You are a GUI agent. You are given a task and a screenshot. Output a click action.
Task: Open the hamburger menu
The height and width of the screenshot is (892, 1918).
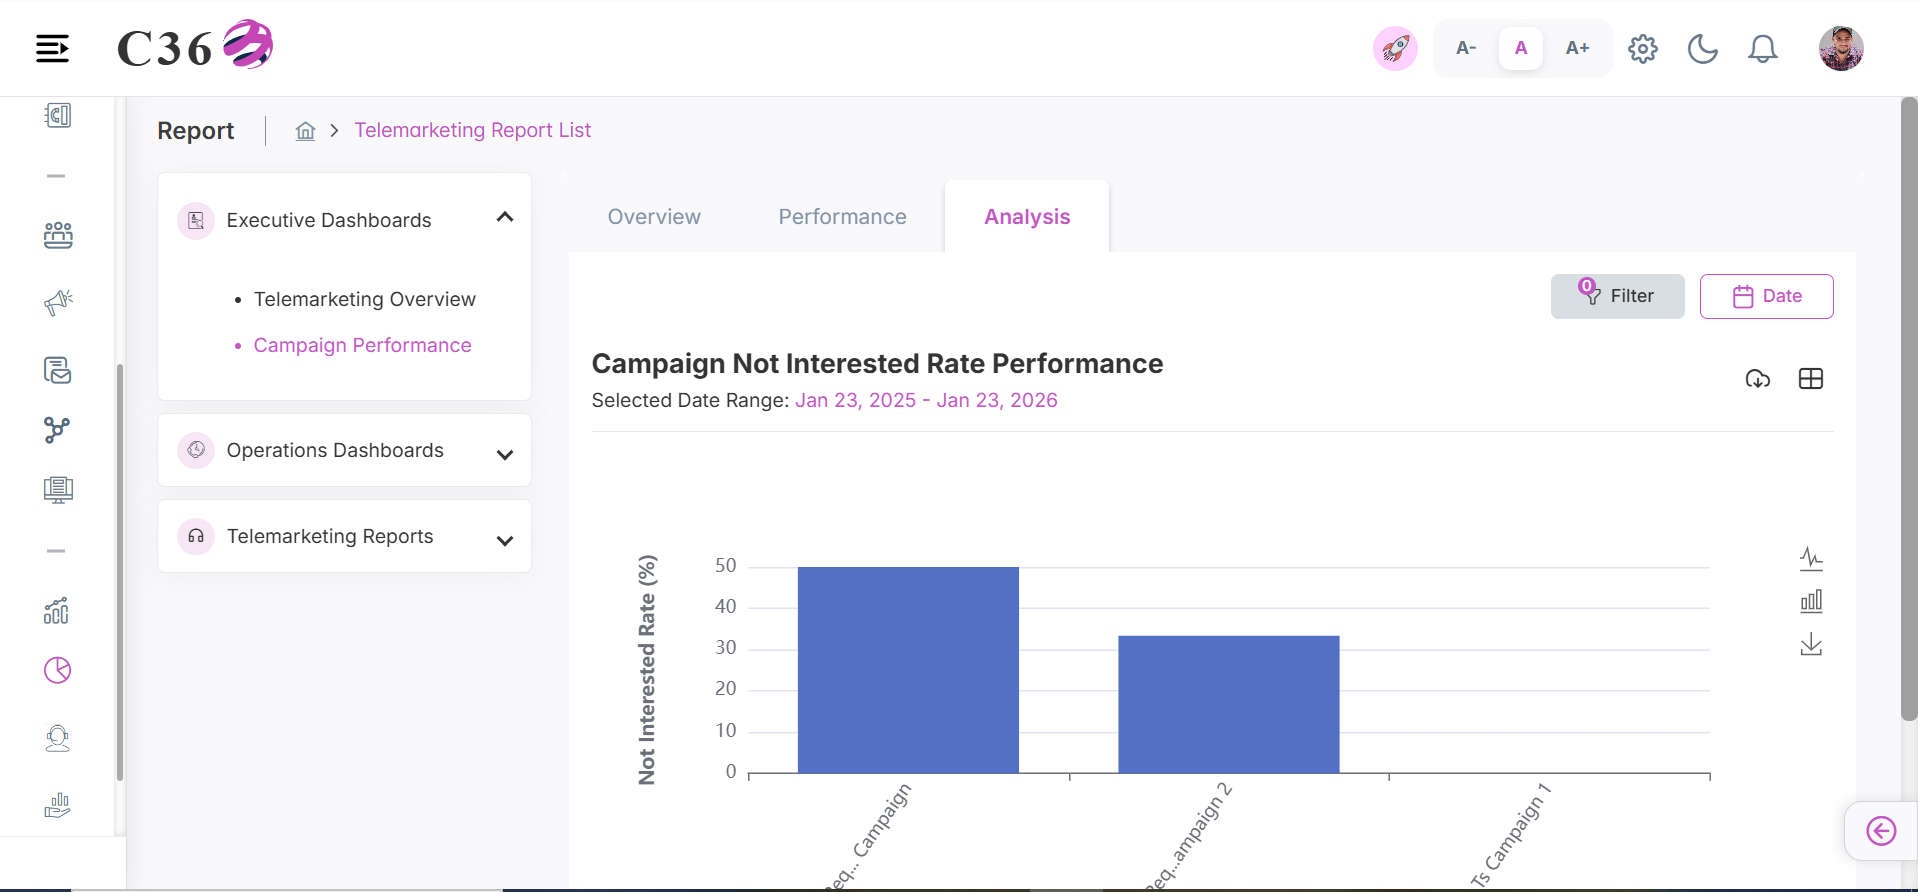point(52,48)
